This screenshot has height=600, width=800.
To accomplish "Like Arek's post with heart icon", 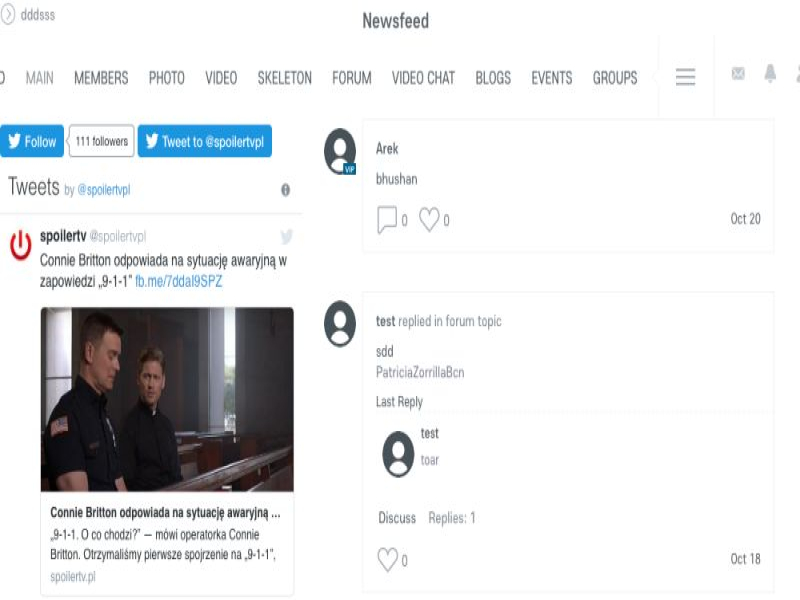I will (429, 220).
